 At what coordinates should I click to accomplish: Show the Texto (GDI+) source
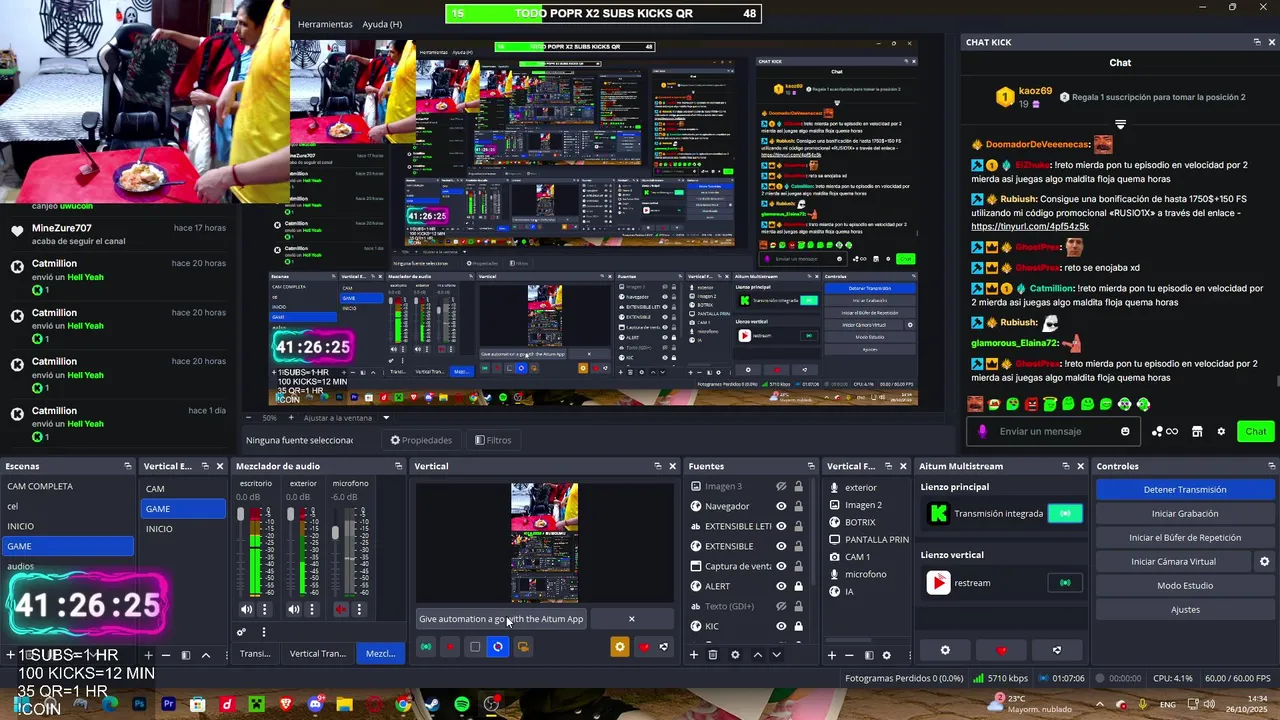pos(781,606)
